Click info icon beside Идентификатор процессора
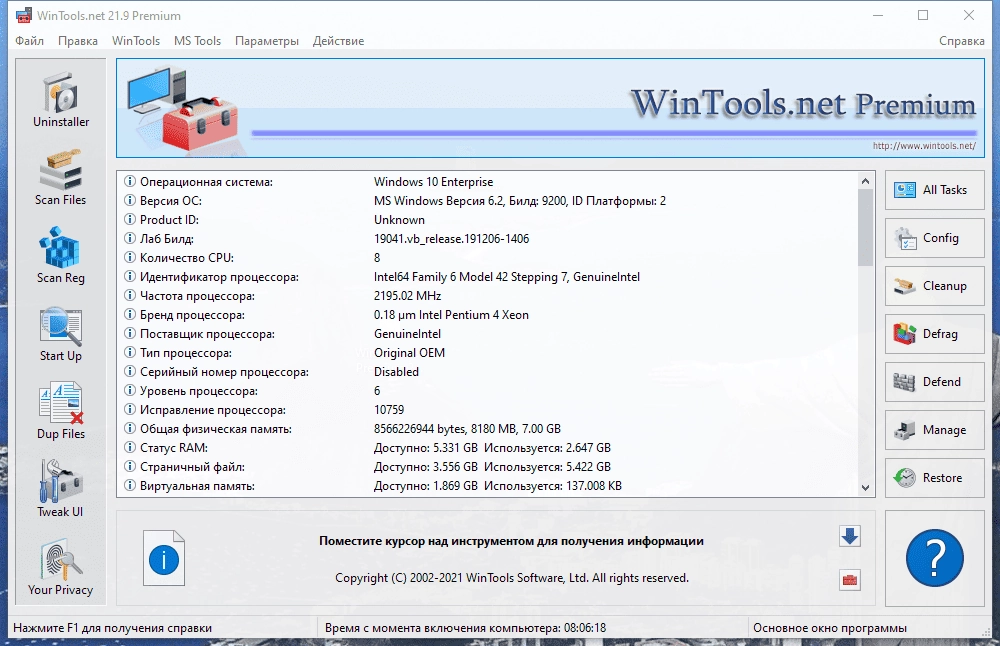This screenshot has width=1000, height=646. pyautogui.click(x=129, y=276)
